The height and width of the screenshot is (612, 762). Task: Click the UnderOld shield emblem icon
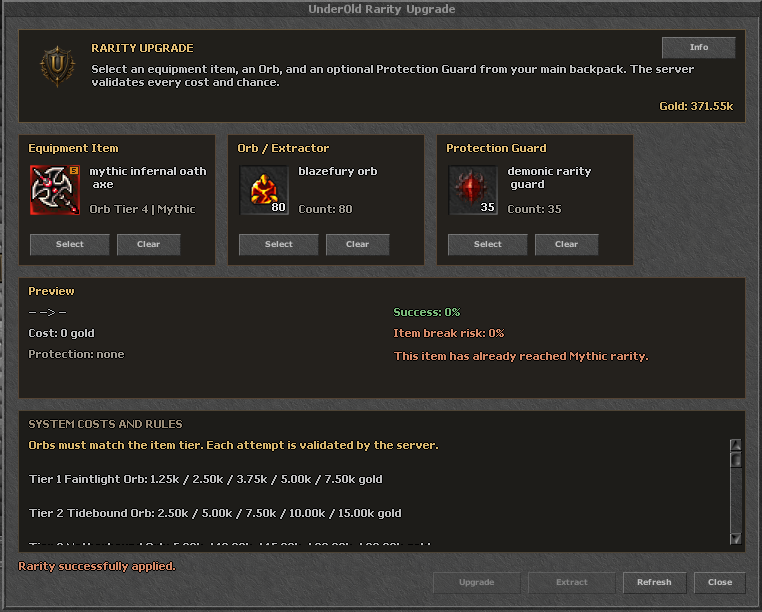tap(57, 67)
